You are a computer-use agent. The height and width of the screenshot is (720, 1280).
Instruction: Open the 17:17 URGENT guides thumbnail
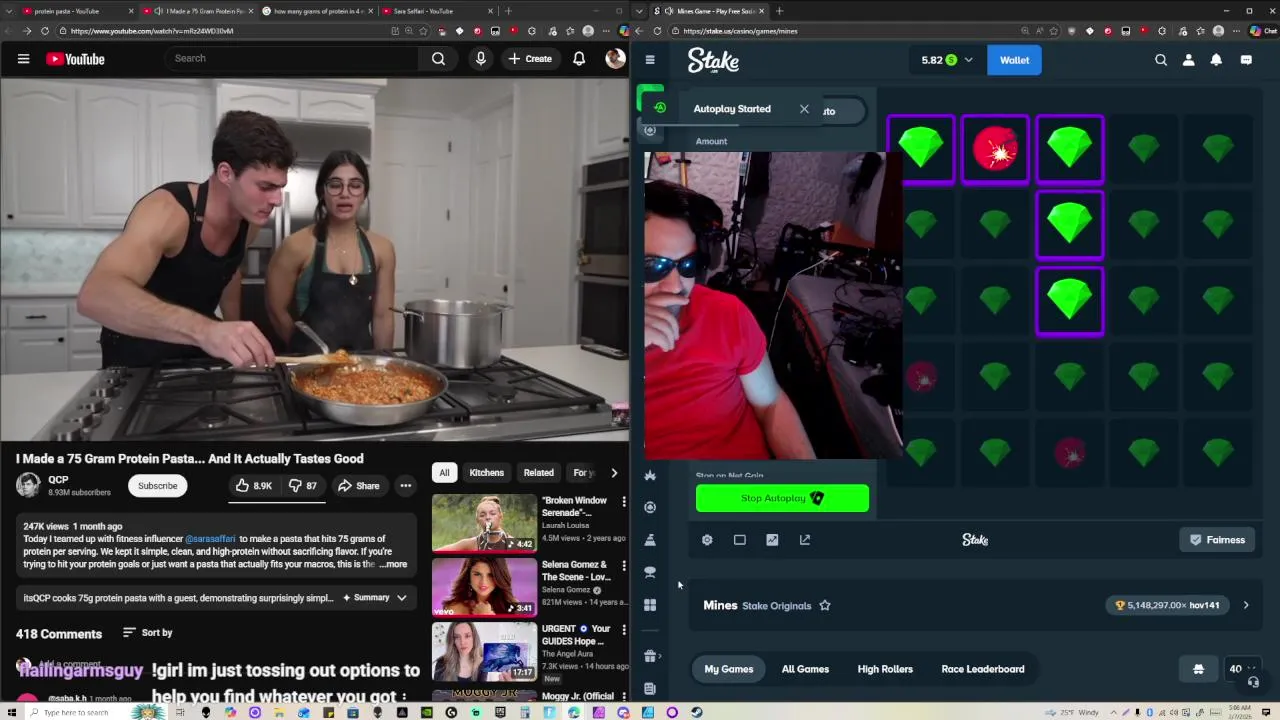(484, 650)
